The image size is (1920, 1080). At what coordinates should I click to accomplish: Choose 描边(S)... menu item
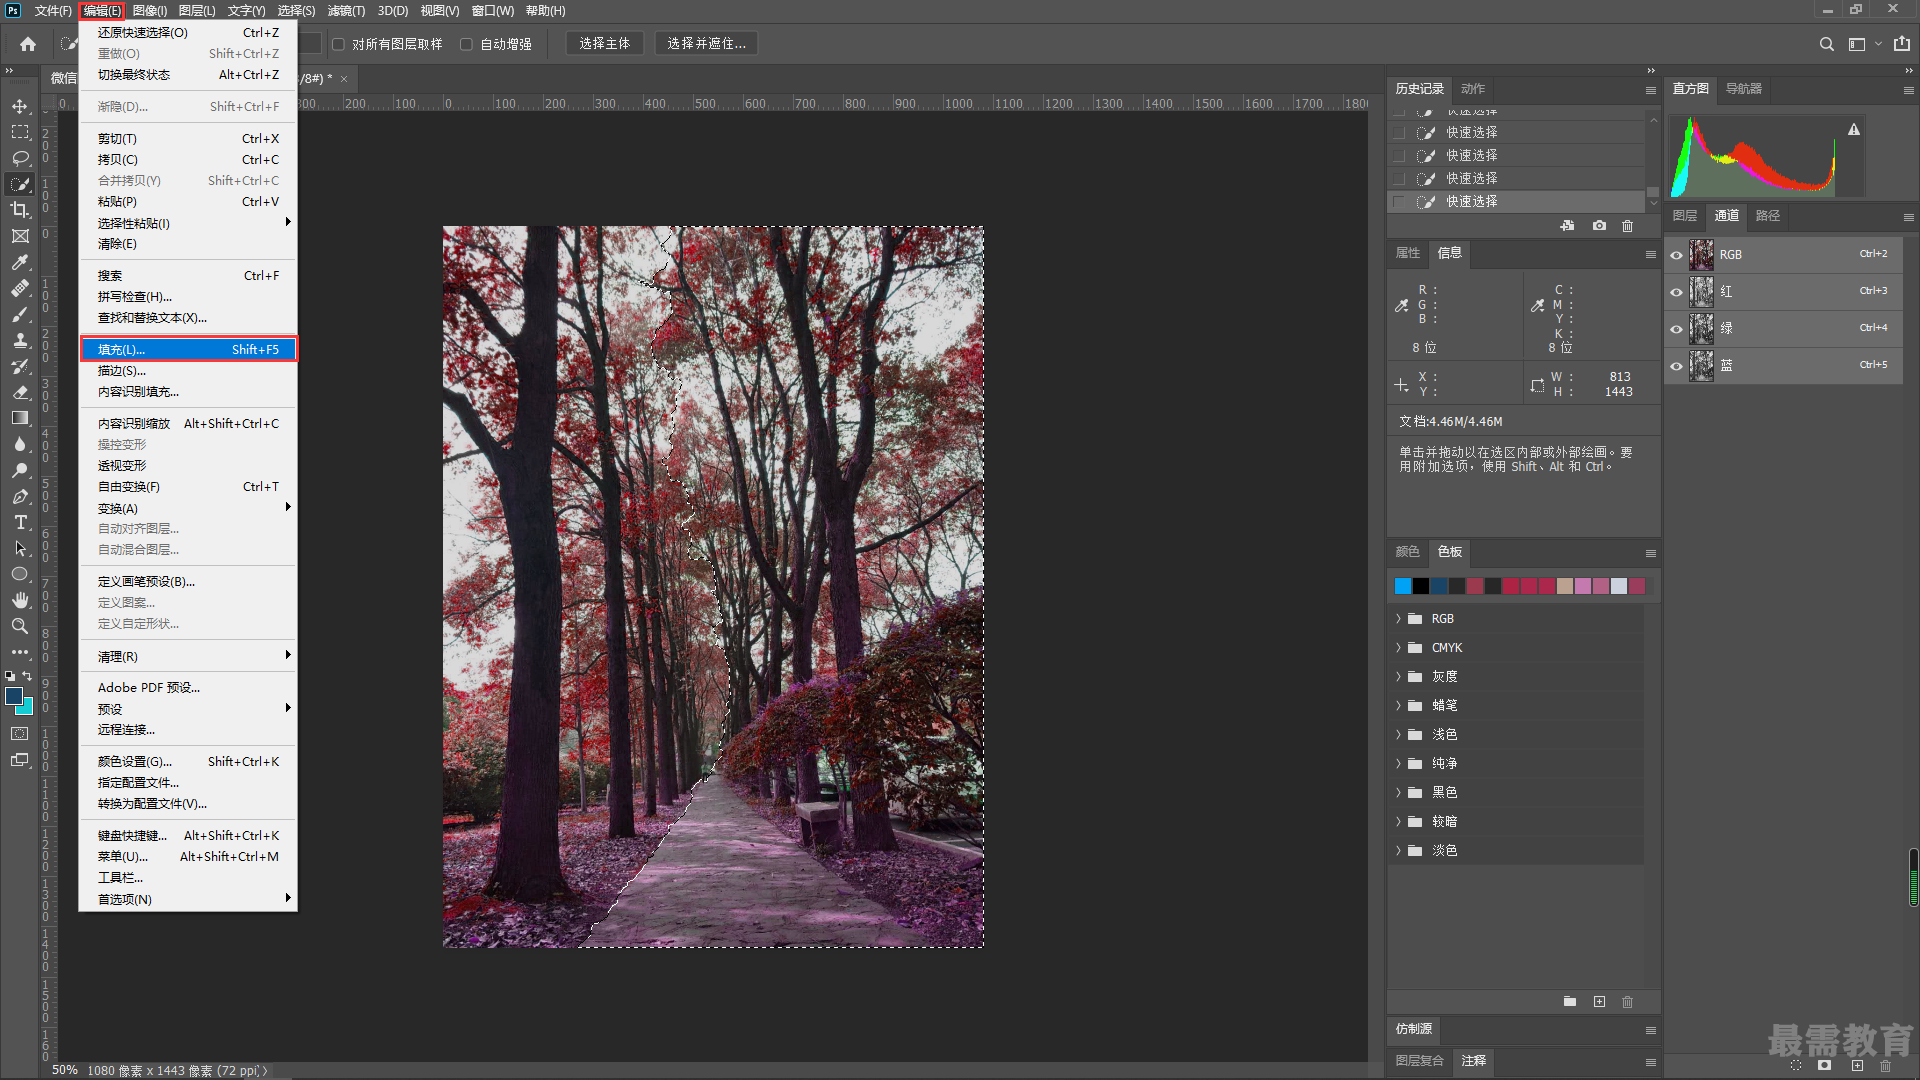[188, 370]
